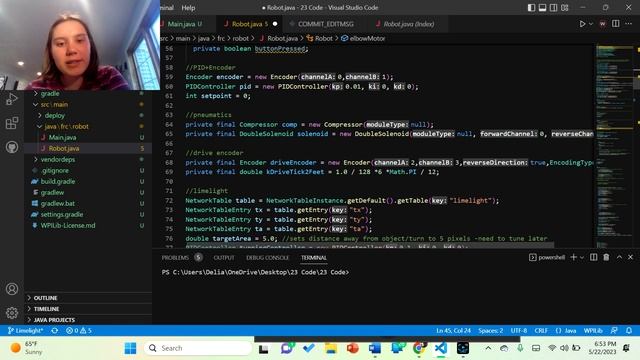Open the OUTPUT panel tab
The height and width of the screenshot is (360, 640).
224,258
